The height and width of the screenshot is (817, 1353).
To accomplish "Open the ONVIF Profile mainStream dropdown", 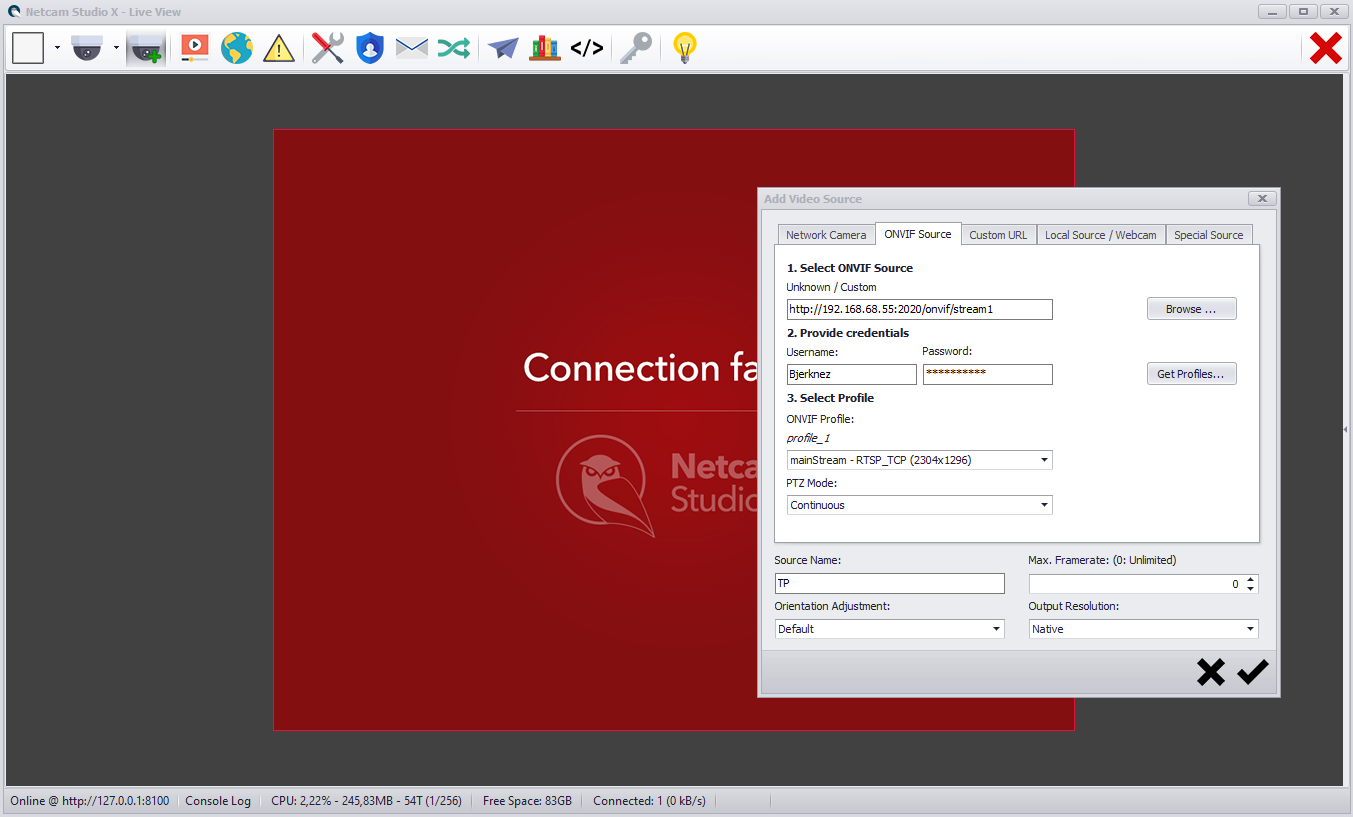I will point(920,460).
